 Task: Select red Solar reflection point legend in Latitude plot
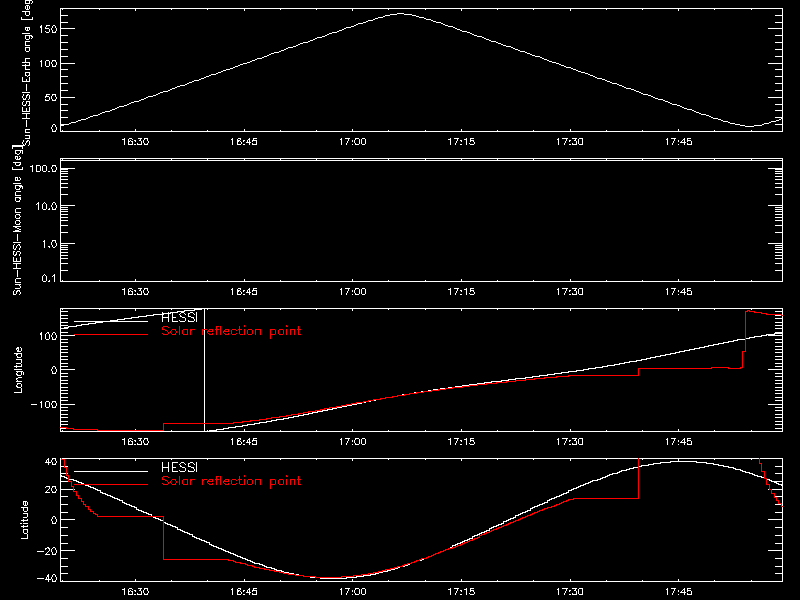(231, 481)
